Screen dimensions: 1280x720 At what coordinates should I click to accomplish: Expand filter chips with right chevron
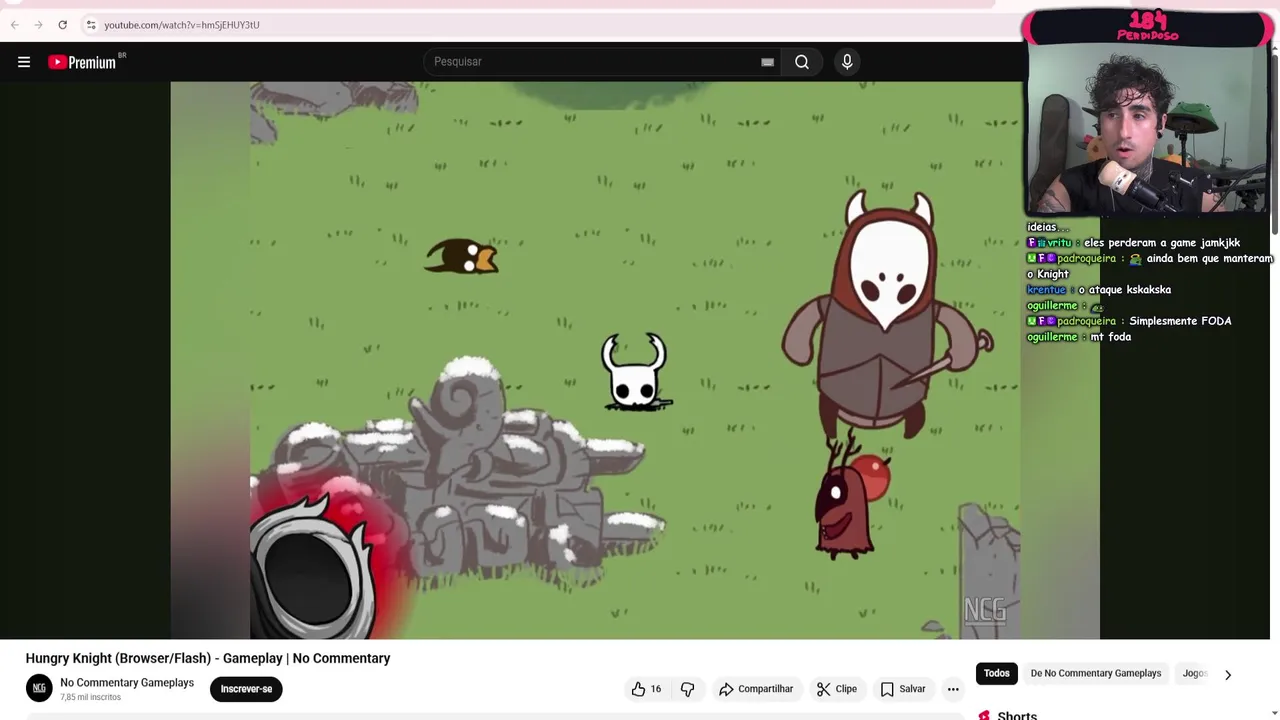[1228, 674]
